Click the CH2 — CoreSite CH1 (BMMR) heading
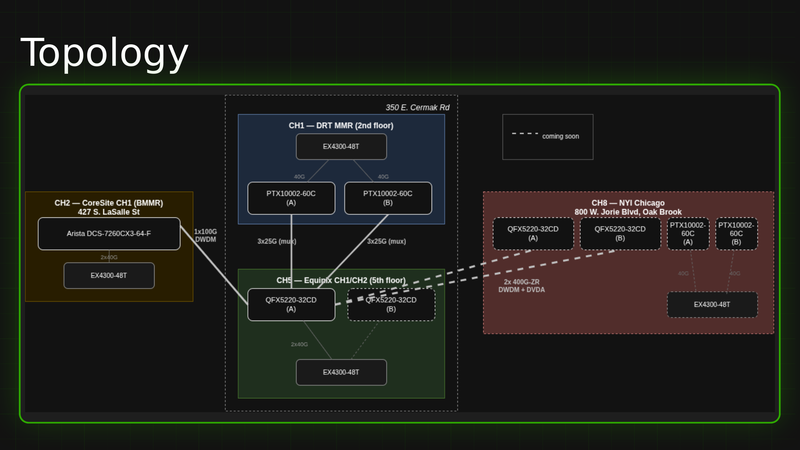Image resolution: width=800 pixels, height=450 pixels. coord(109,203)
